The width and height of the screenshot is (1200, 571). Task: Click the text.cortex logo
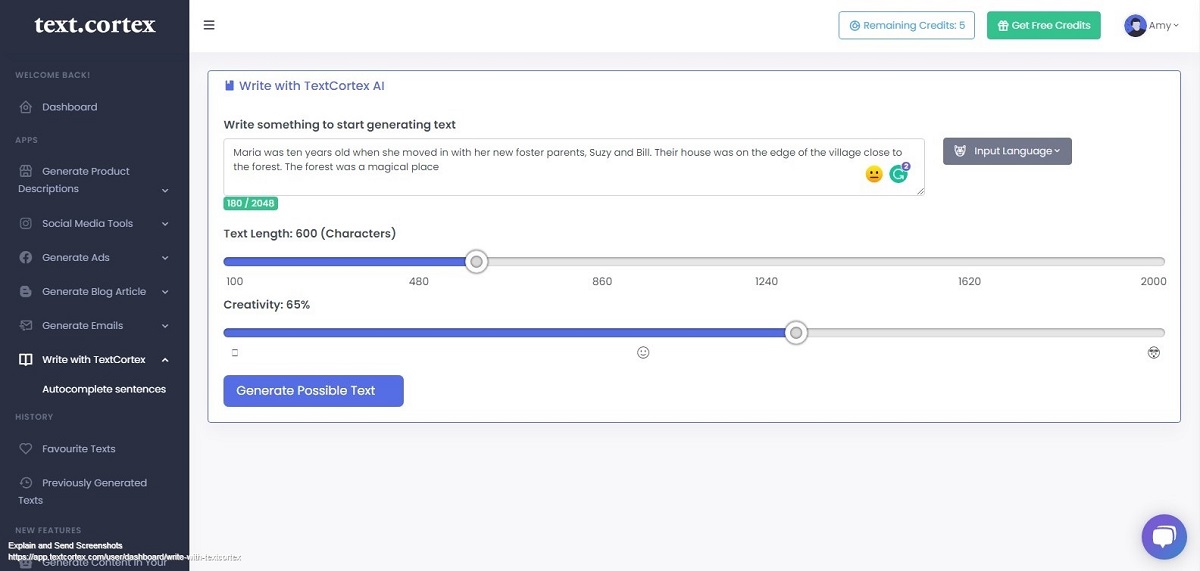coord(95,24)
